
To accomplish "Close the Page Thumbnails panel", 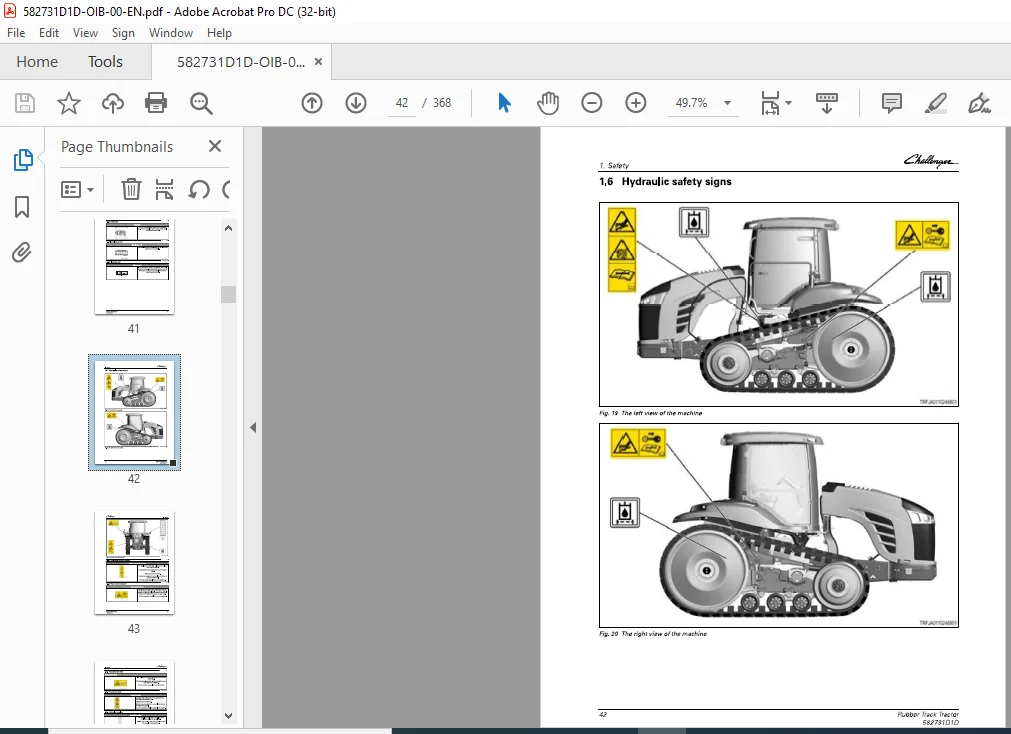I will pyautogui.click(x=215, y=146).
